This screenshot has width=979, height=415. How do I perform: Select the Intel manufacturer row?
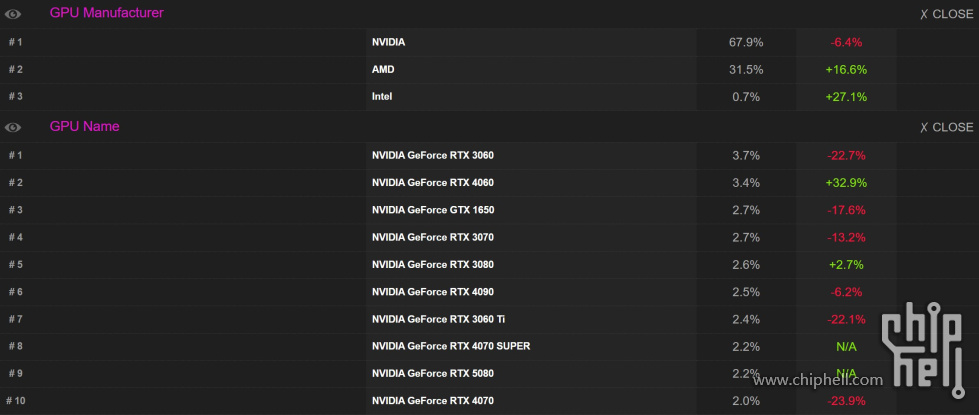tap(490, 97)
